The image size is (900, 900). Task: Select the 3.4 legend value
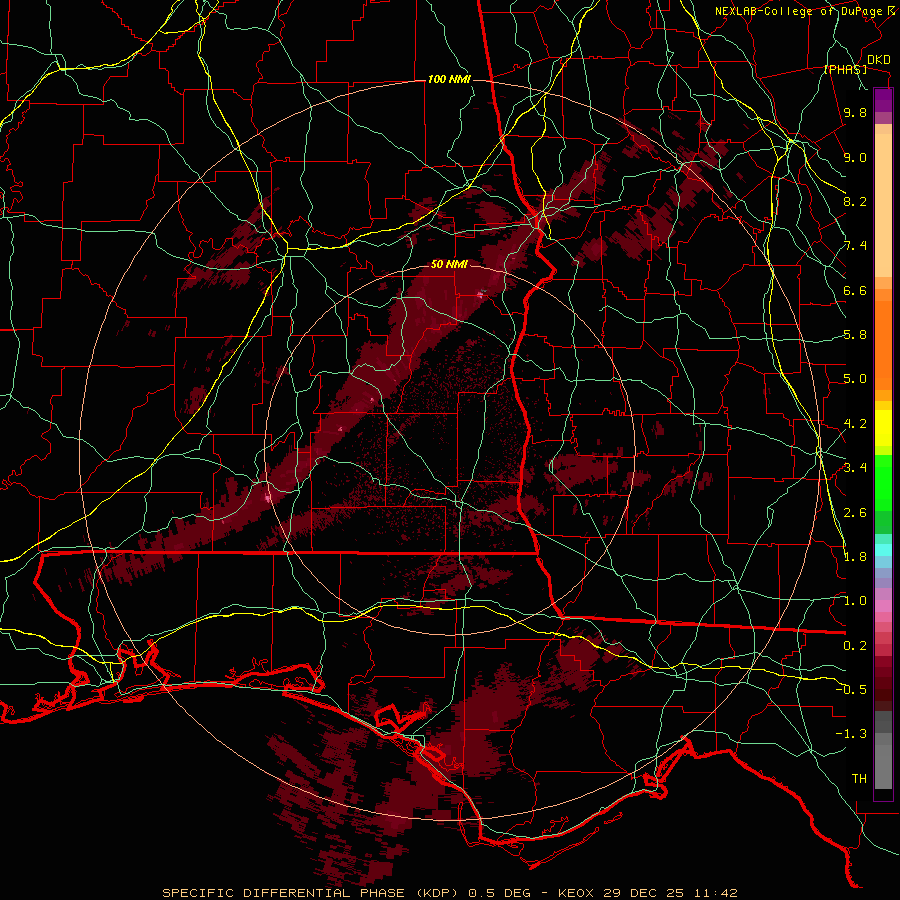[855, 468]
